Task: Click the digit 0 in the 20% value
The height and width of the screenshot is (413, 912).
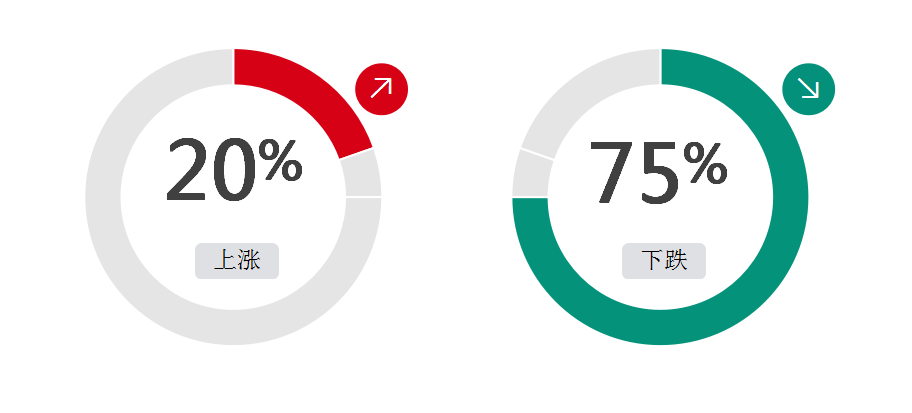Action: tap(234, 170)
